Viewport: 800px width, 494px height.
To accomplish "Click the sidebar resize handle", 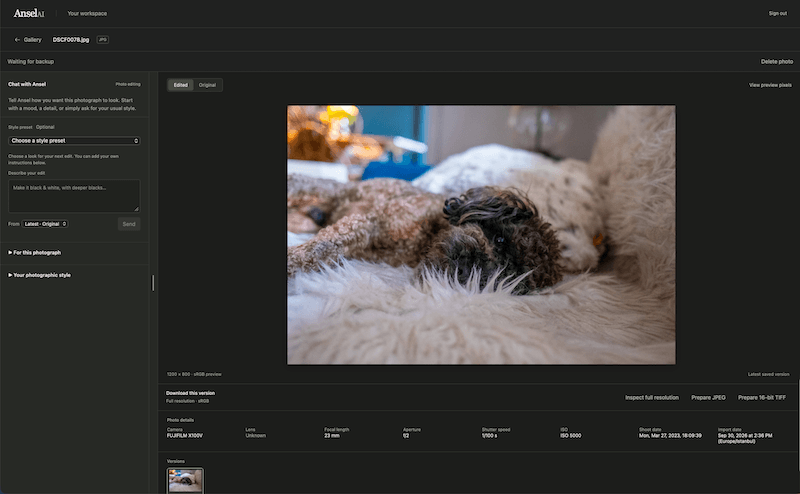I will (x=153, y=283).
